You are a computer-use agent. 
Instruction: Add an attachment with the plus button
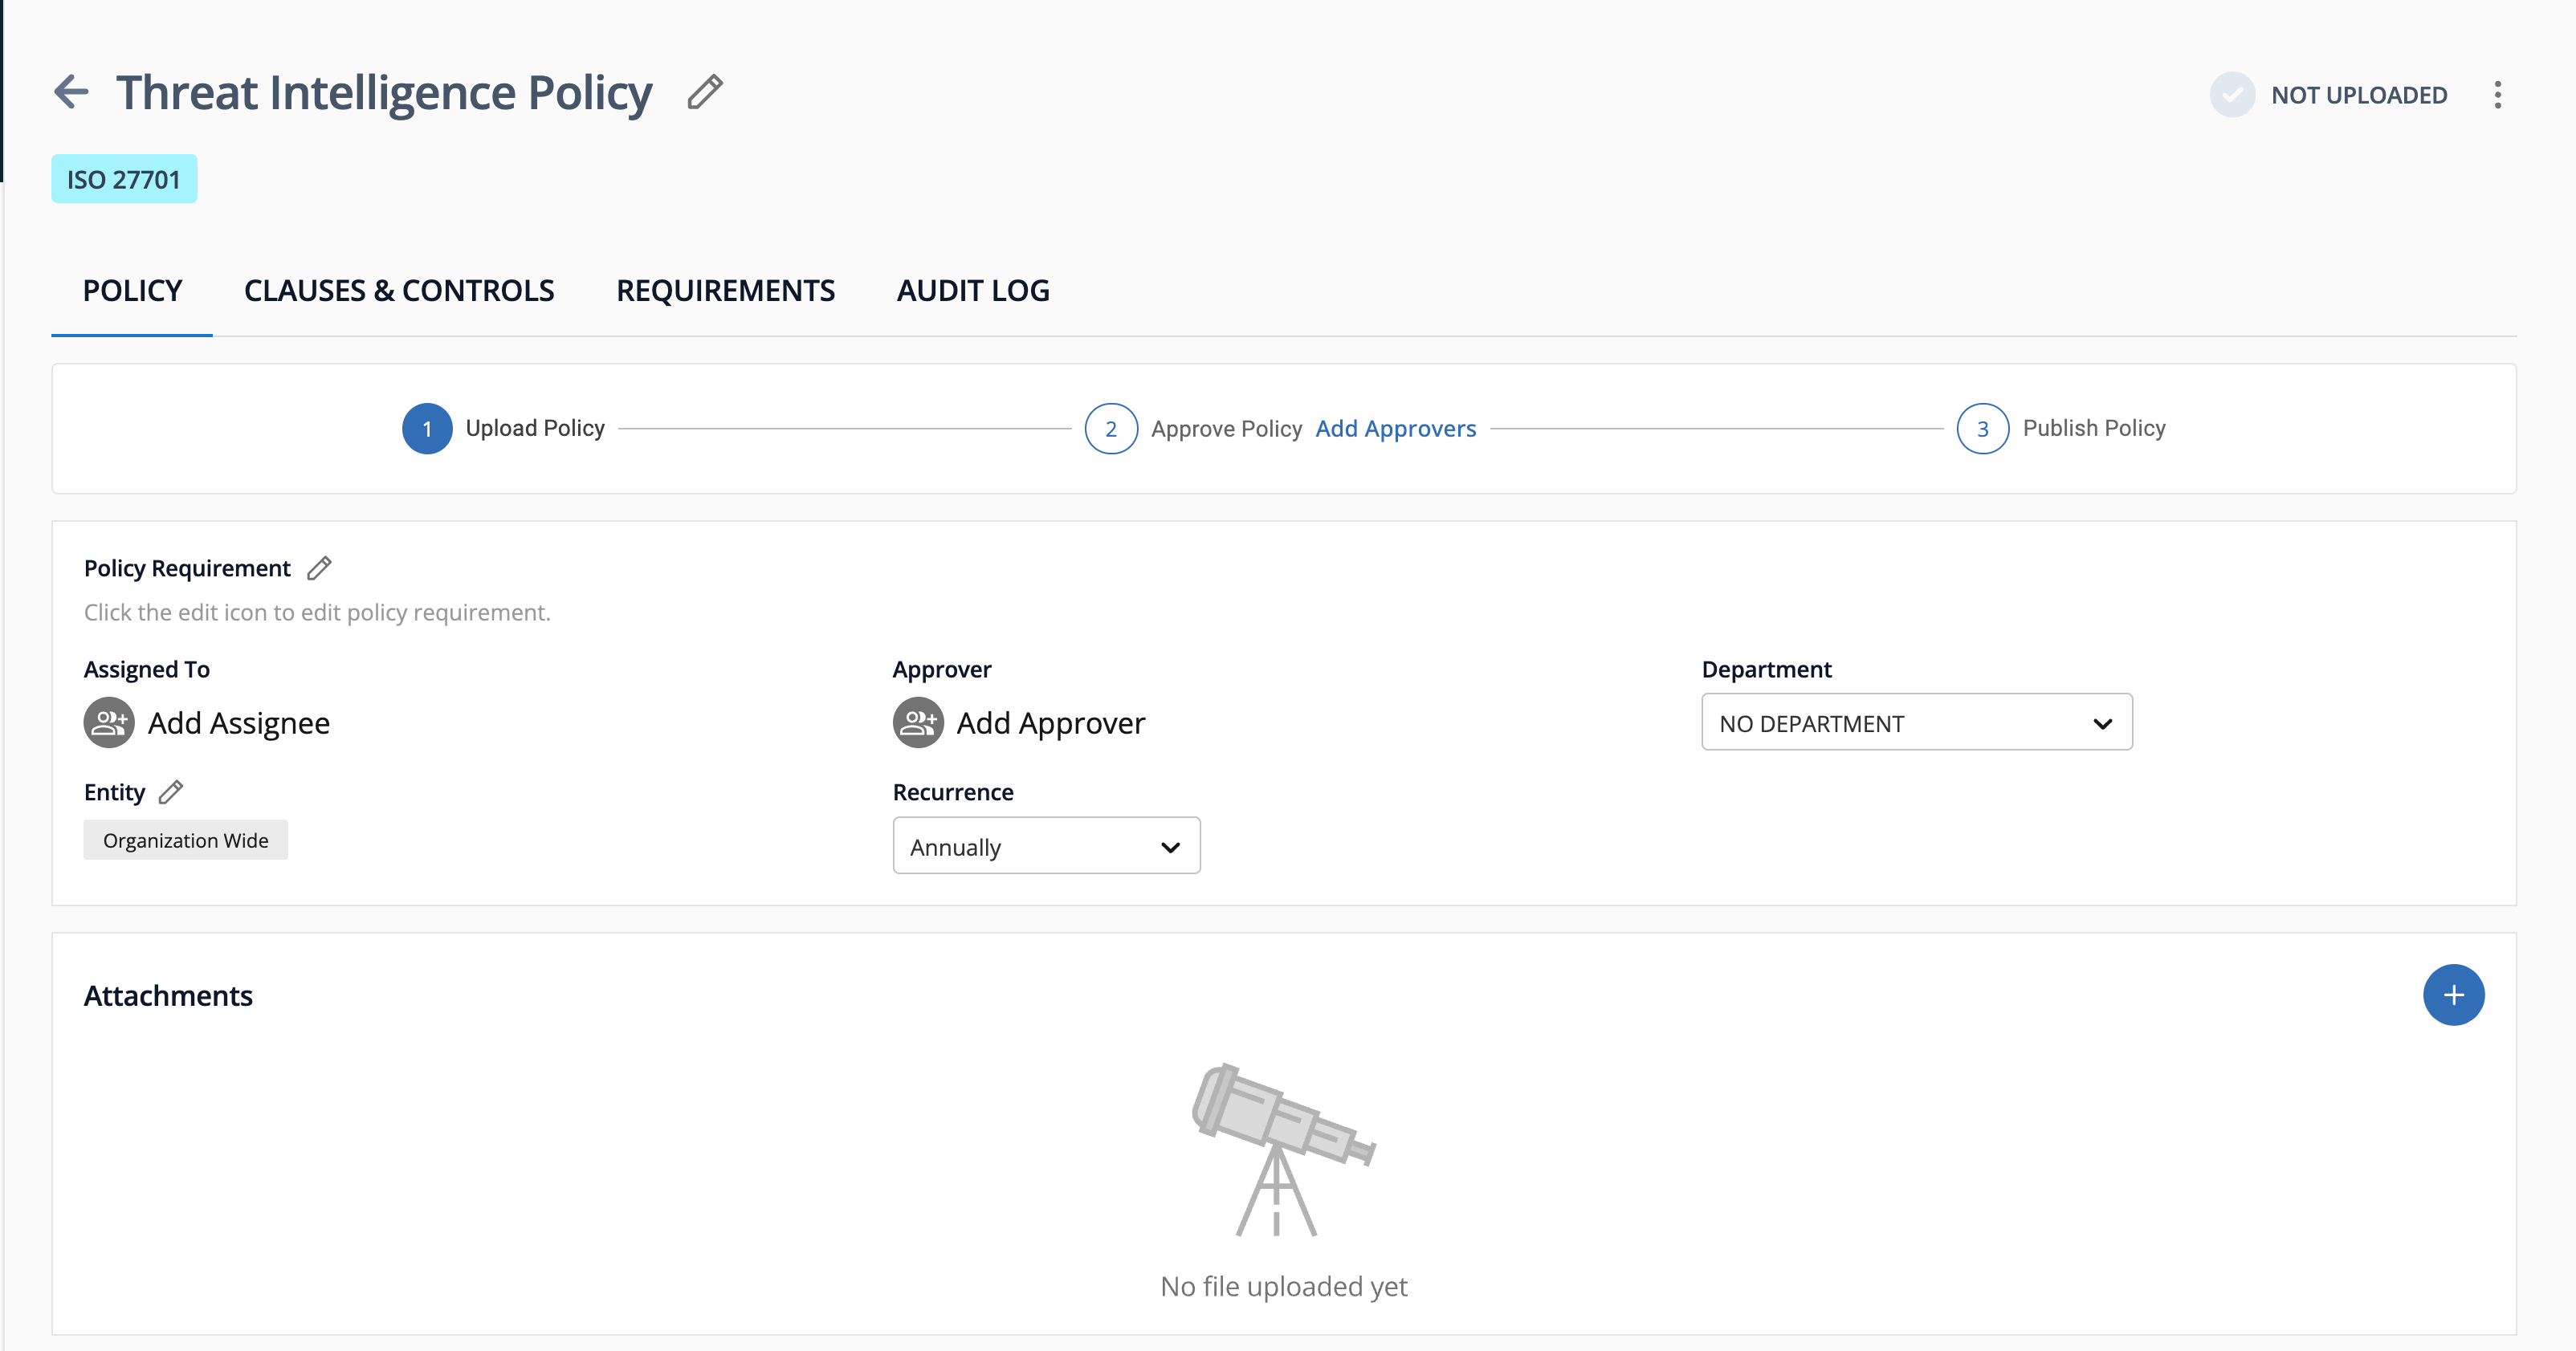pos(2453,995)
